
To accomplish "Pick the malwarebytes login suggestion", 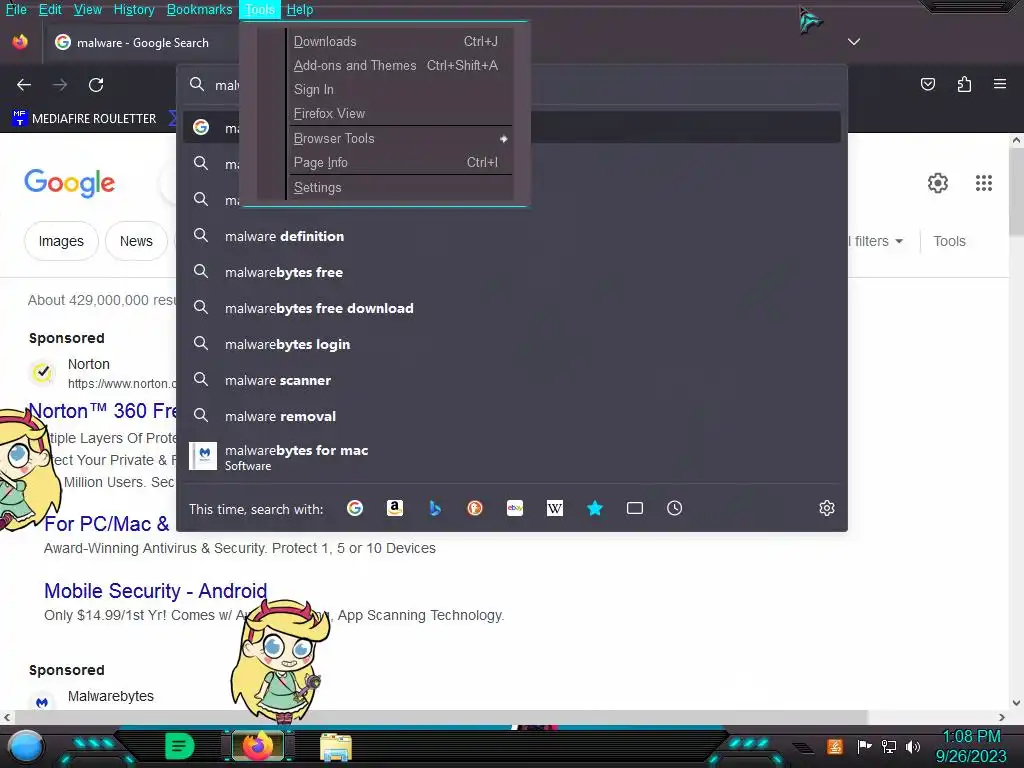I will tap(511, 344).
